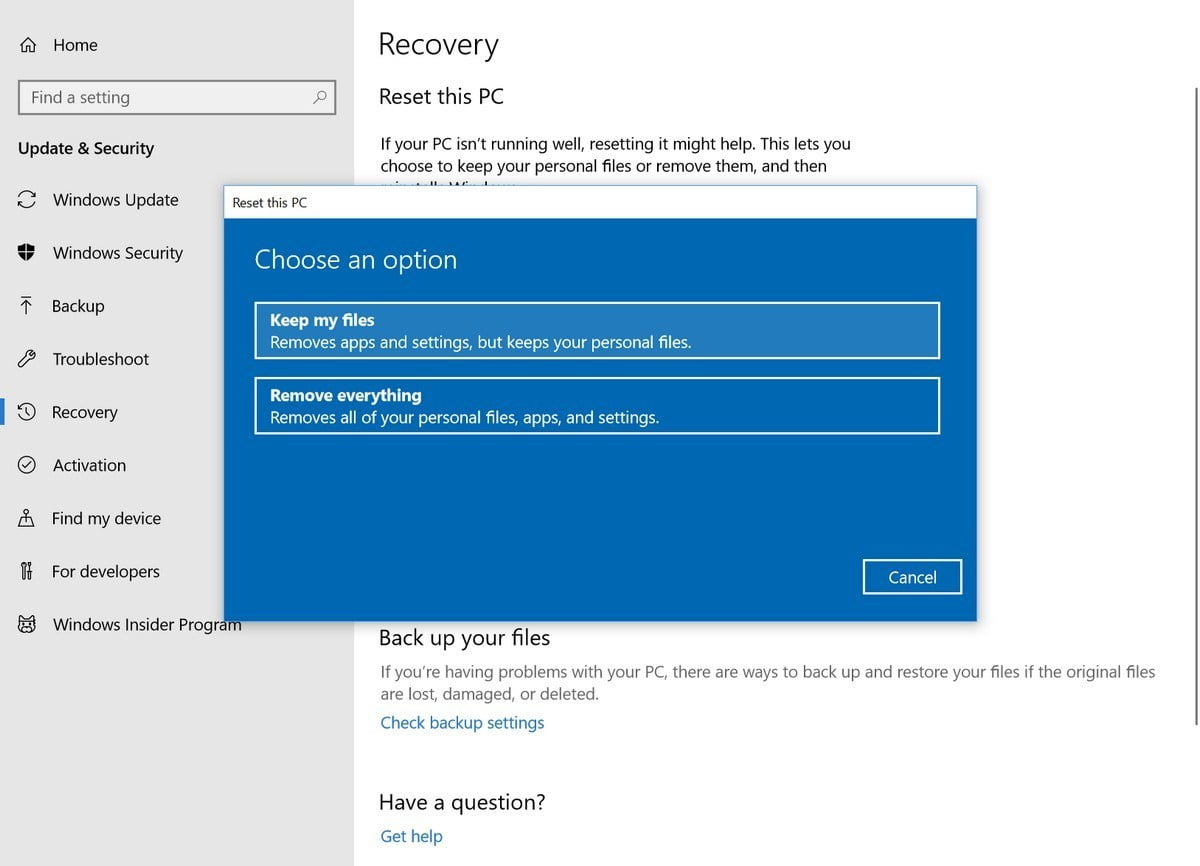Choose the Remove everything option

point(597,405)
